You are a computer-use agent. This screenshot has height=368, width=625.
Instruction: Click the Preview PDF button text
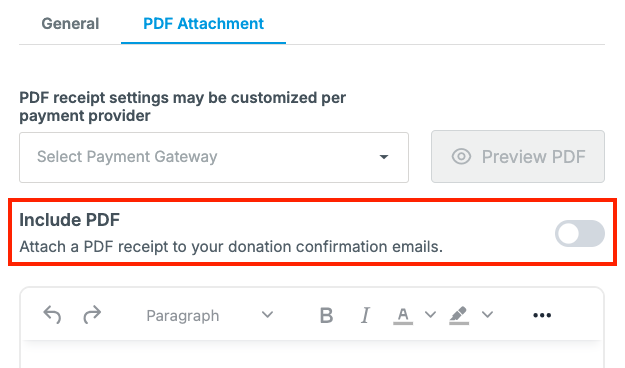click(534, 156)
